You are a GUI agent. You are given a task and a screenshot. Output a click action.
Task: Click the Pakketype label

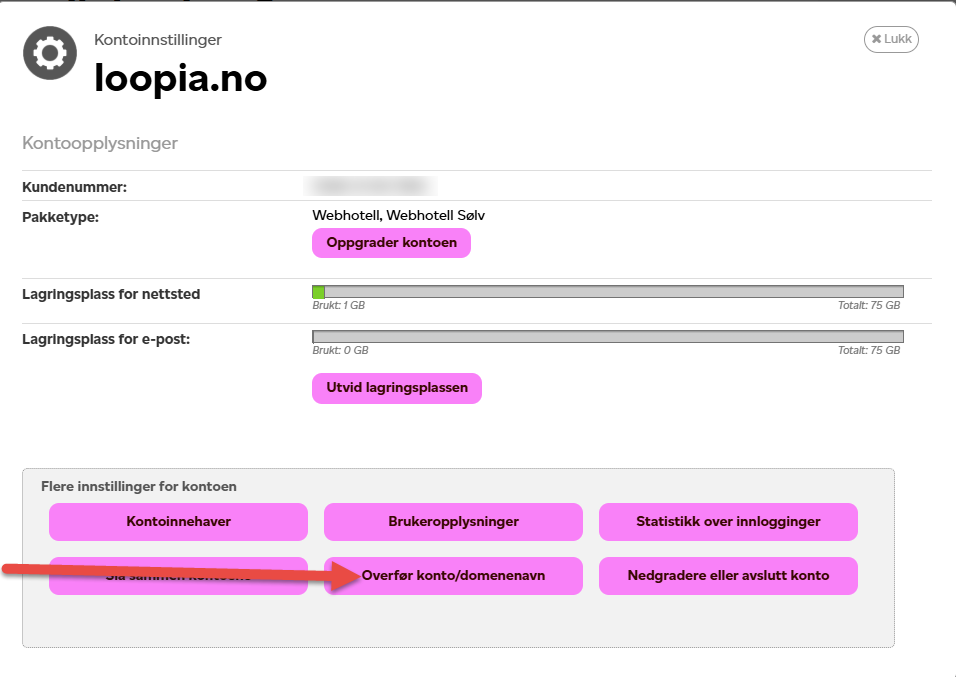(60, 217)
